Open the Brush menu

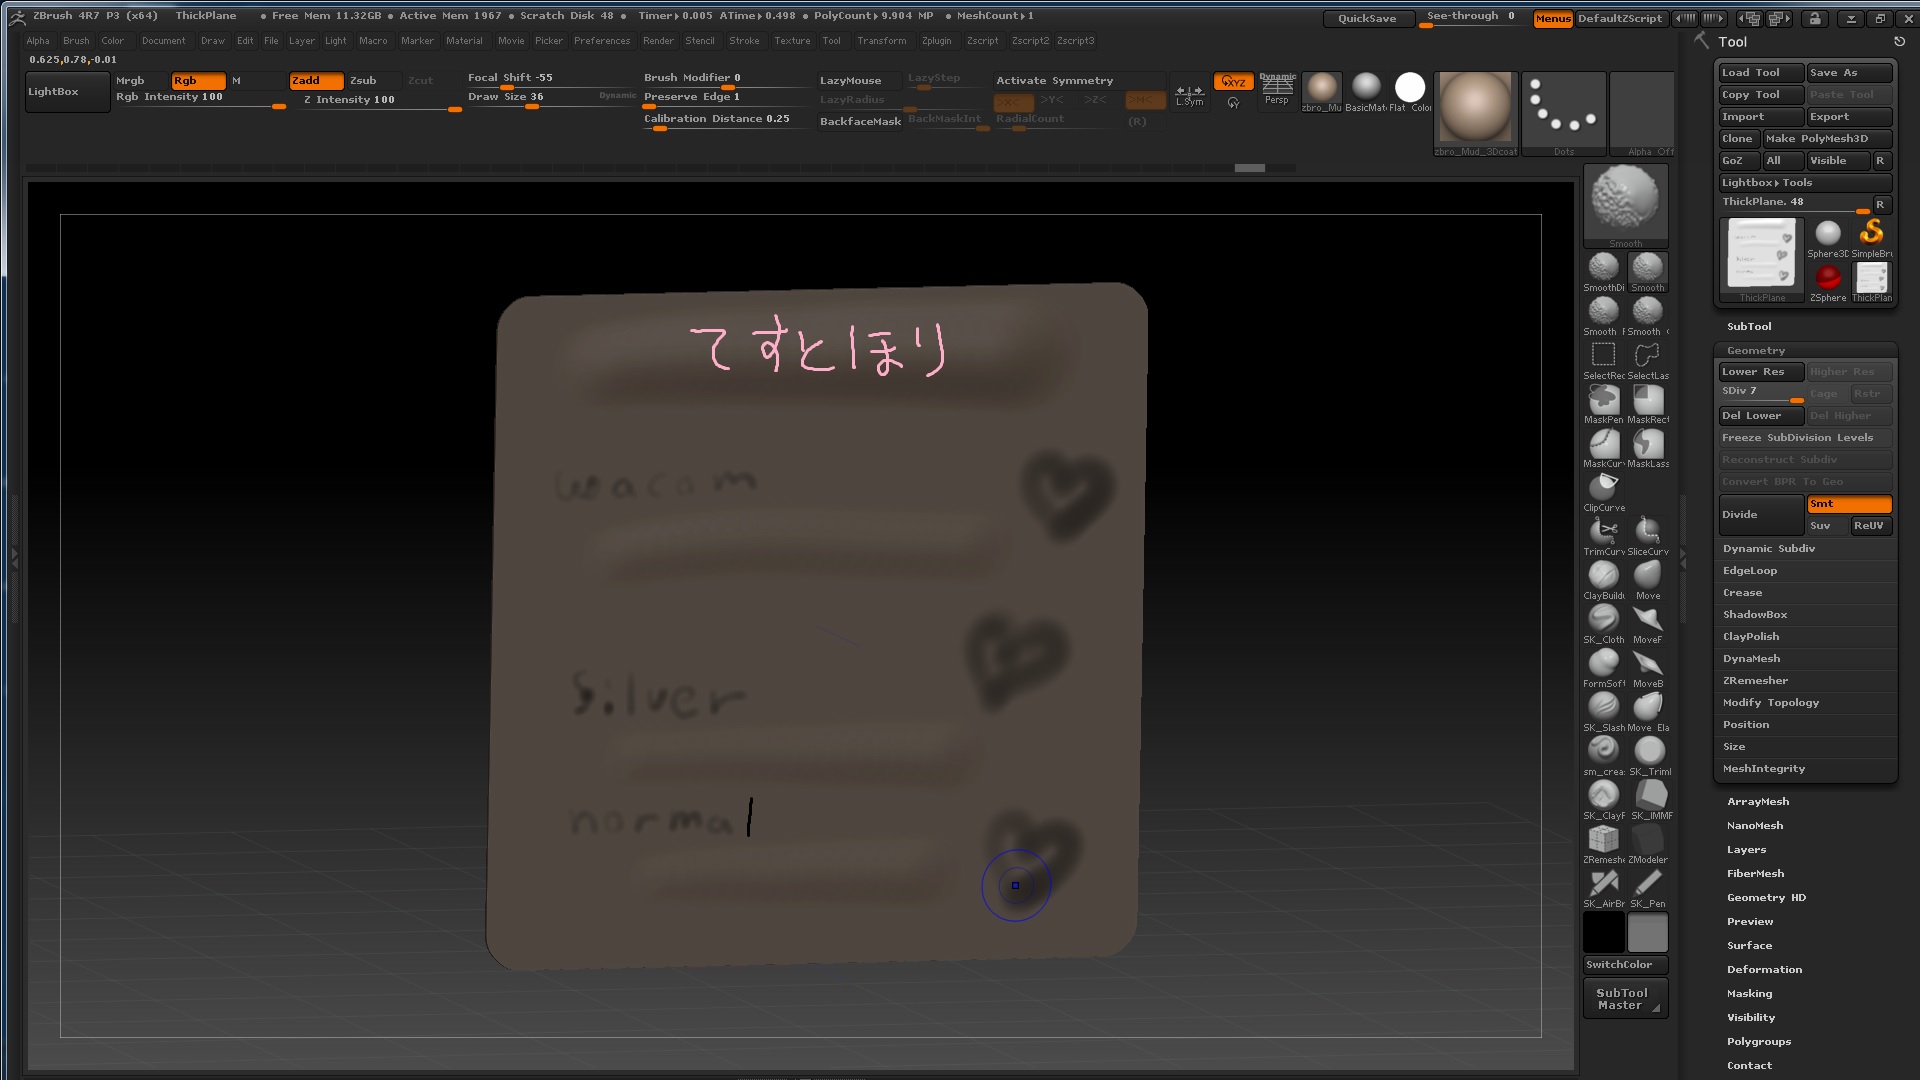(76, 41)
